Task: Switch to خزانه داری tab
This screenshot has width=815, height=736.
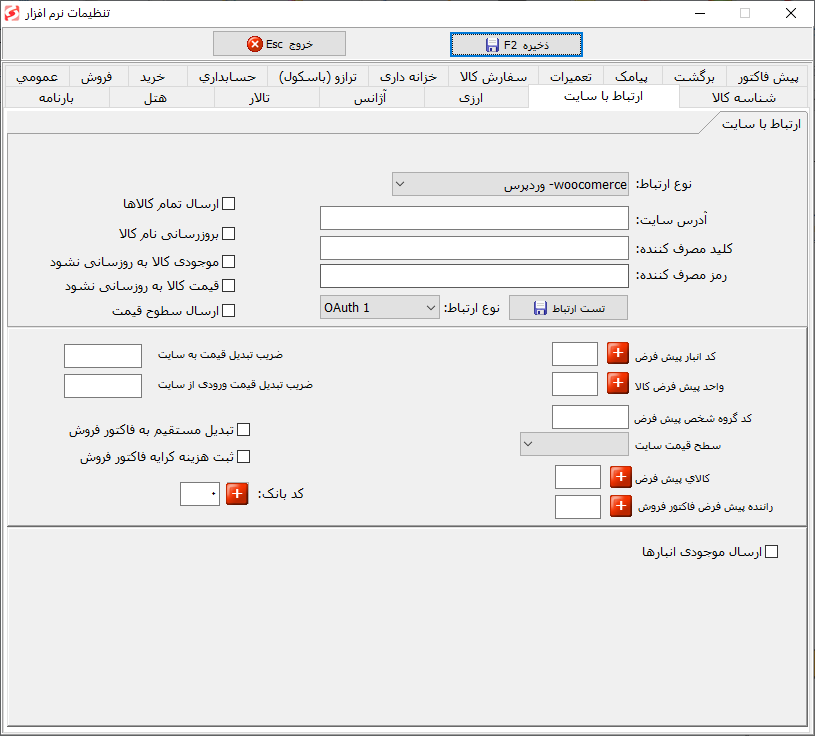Action: pos(408,77)
